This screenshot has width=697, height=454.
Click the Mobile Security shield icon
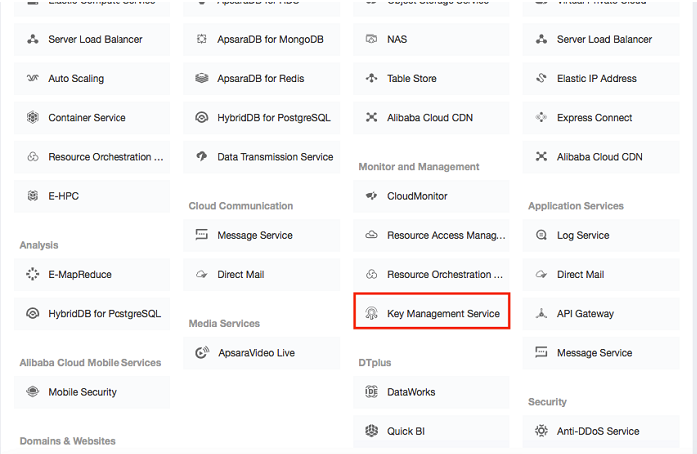(x=33, y=393)
